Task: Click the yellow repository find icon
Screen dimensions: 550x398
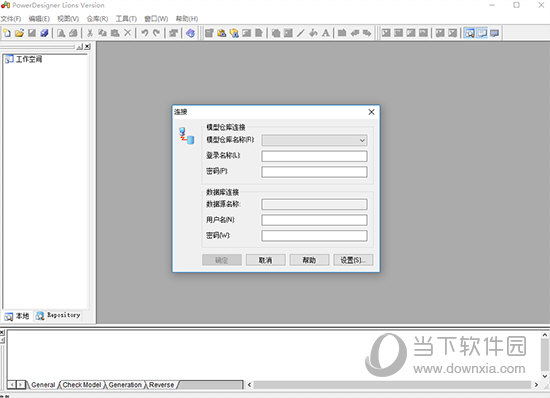Action: pyautogui.click(x=234, y=33)
